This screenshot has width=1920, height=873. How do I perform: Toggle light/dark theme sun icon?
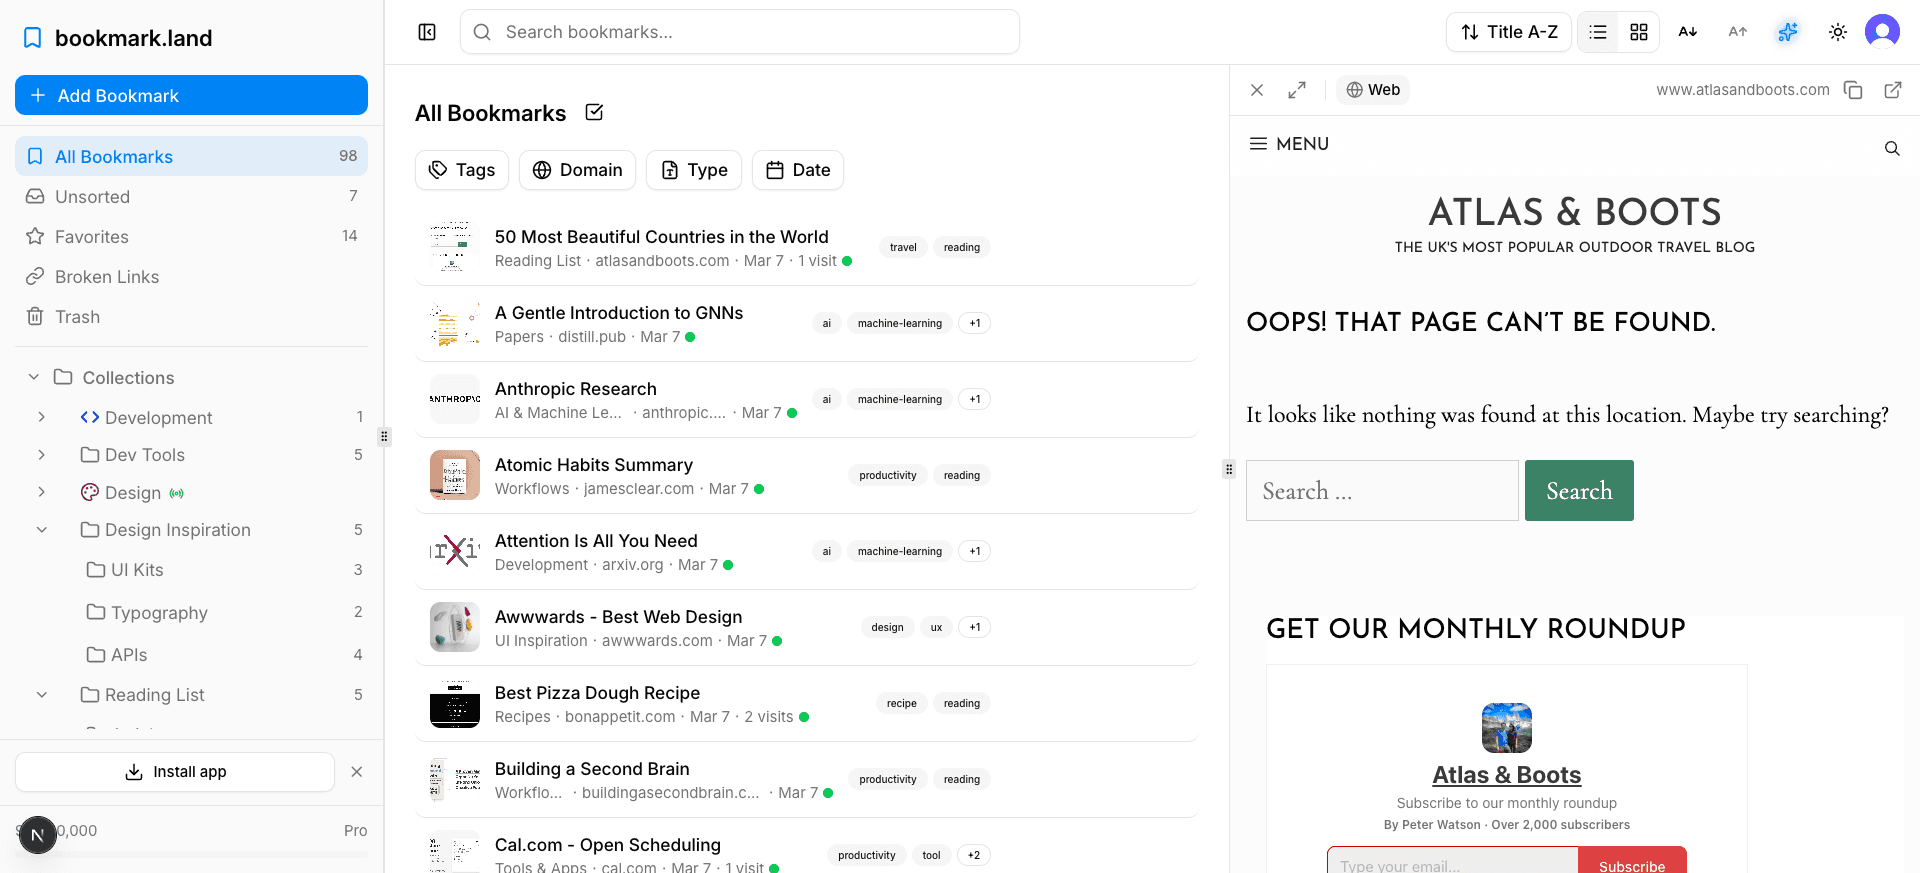pos(1838,32)
